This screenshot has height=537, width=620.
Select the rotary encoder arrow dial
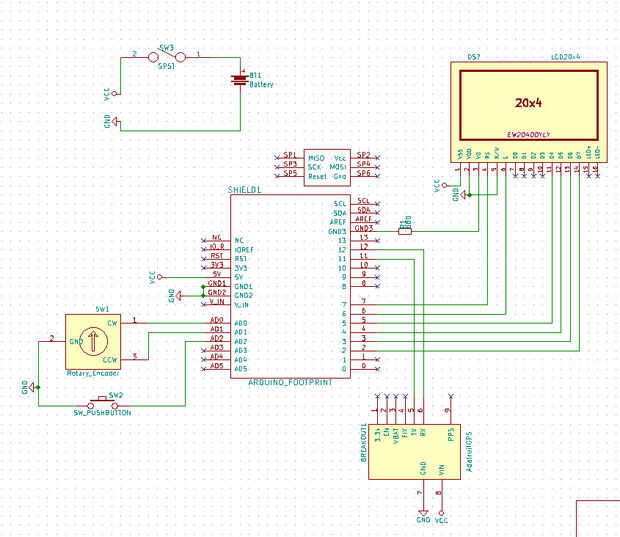(93, 341)
